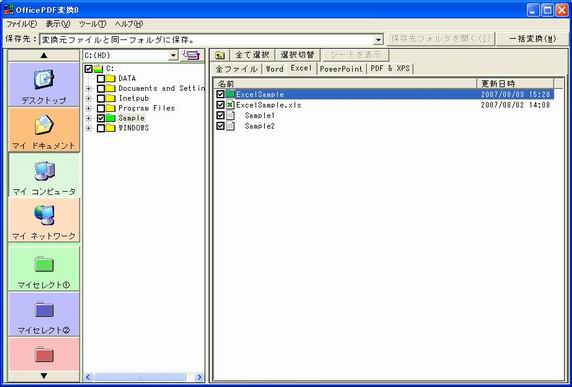Click the C: drive folder icon
This screenshot has width=572, height=387.
pos(98,69)
